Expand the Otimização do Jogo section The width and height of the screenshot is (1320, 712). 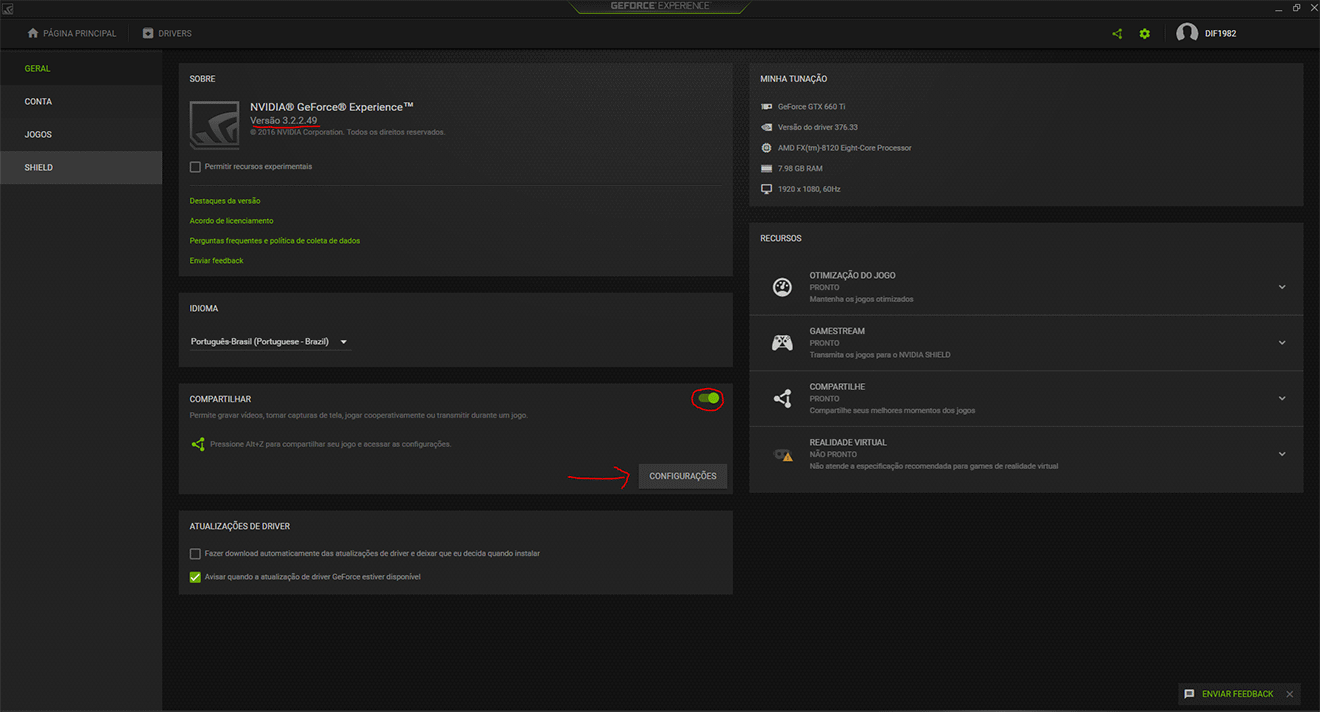click(x=1282, y=287)
